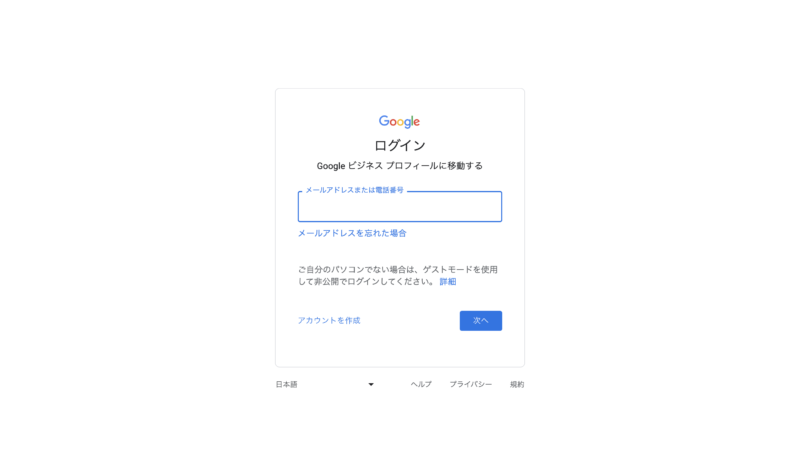Click the subtitle Google ビジネス プロフィールに移動する
The height and width of the screenshot is (456, 800).
[399, 166]
